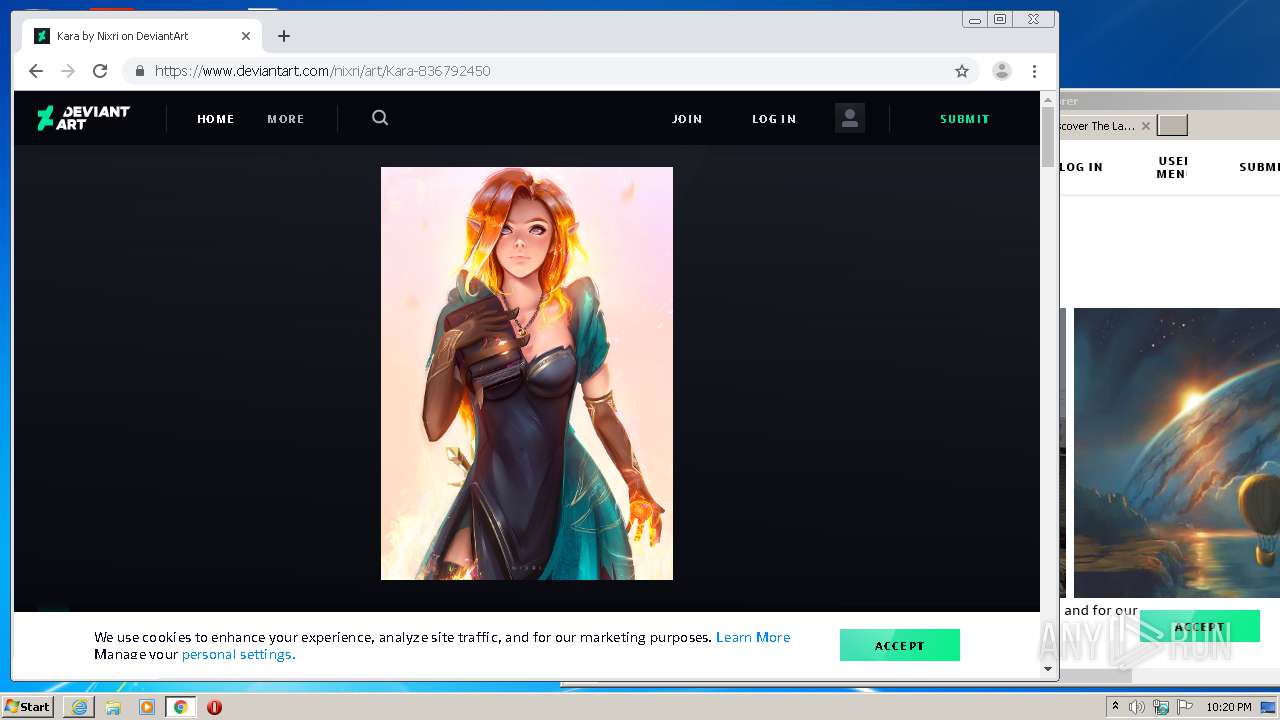
Task: Click the Chrome forward arrow
Action: pyautogui.click(x=68, y=71)
